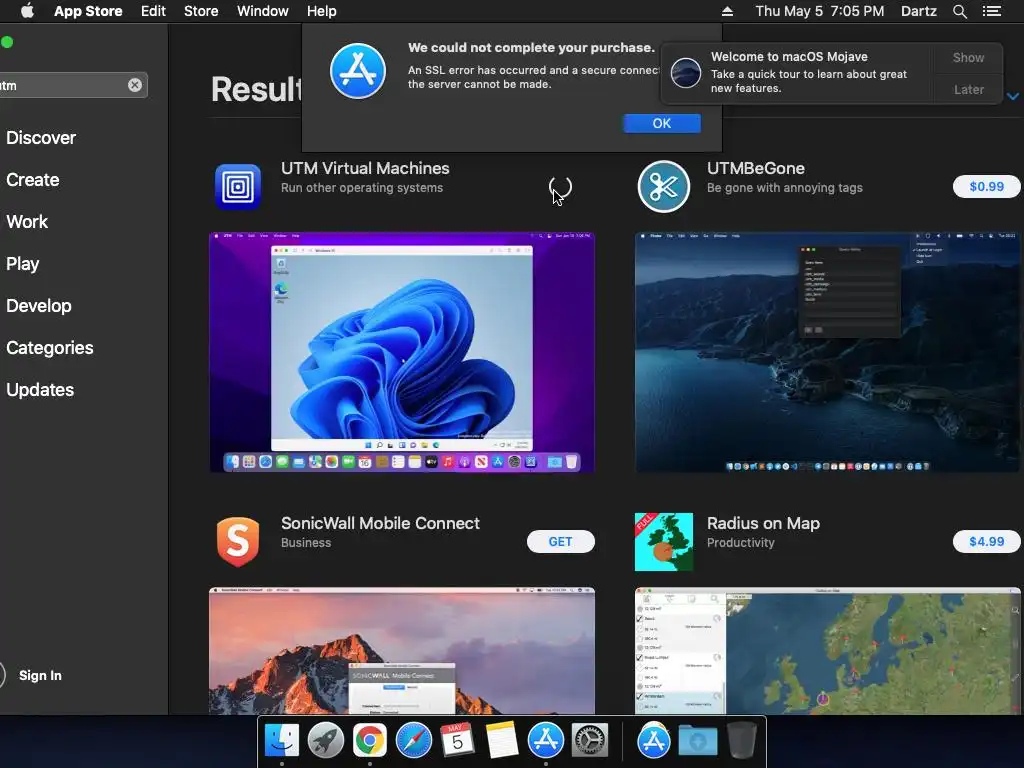Open the UTMBeGone app title
Screen dimensions: 1024x768
pos(756,168)
